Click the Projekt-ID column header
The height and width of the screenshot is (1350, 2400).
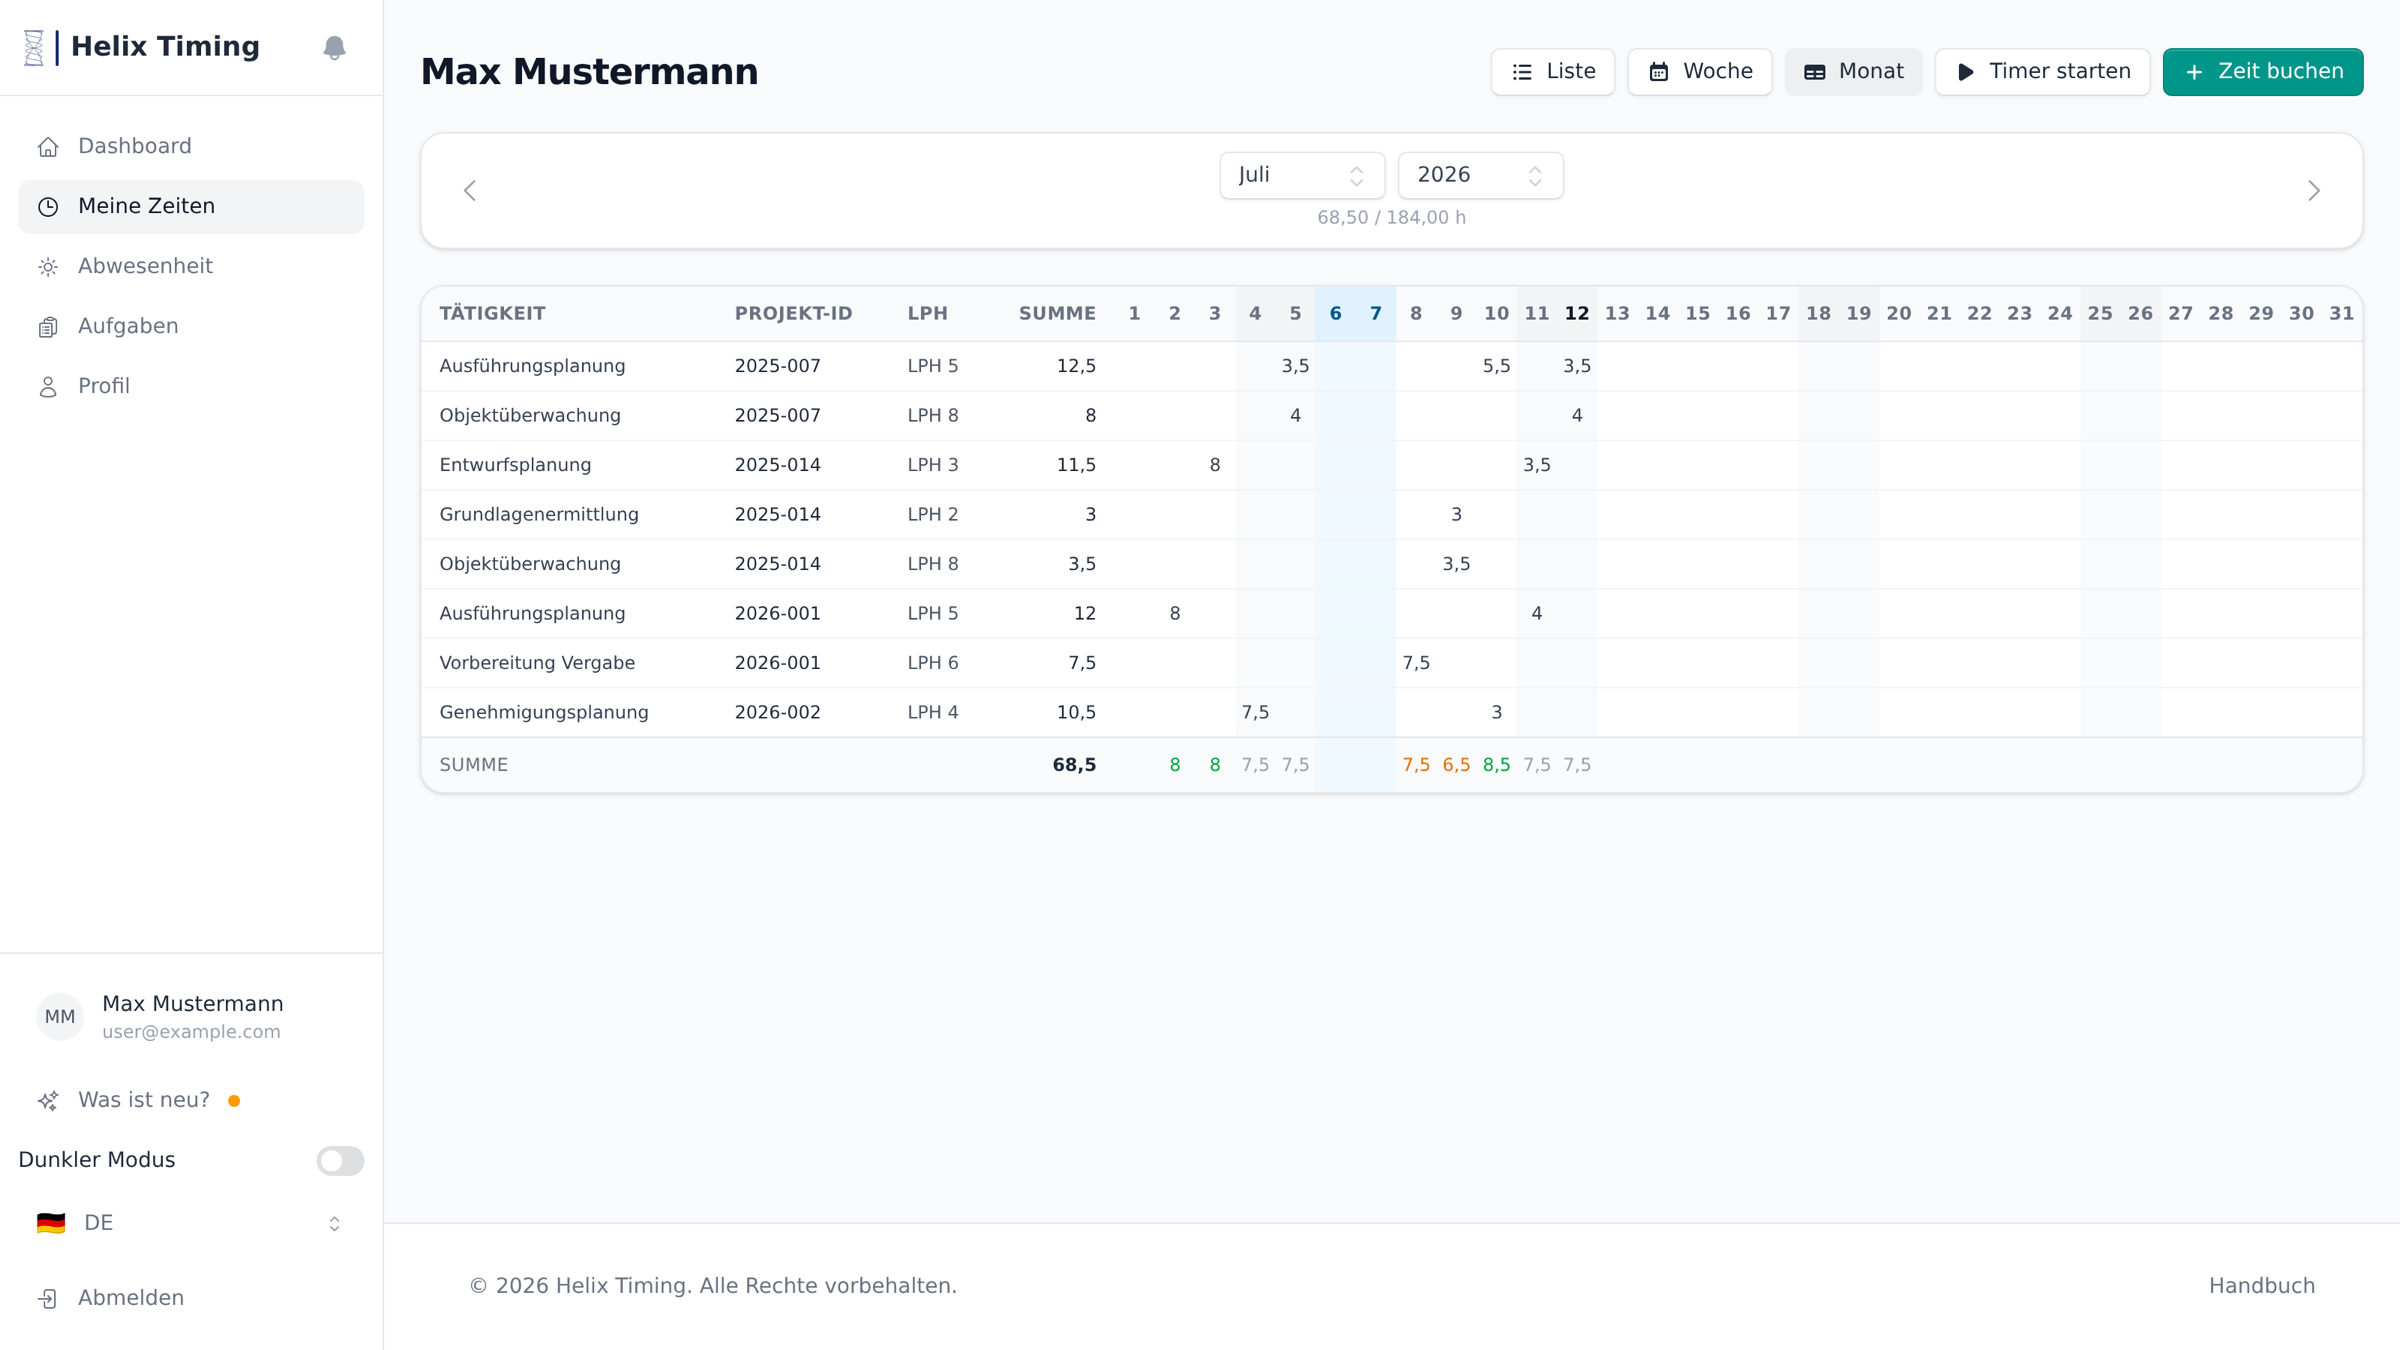pos(793,314)
